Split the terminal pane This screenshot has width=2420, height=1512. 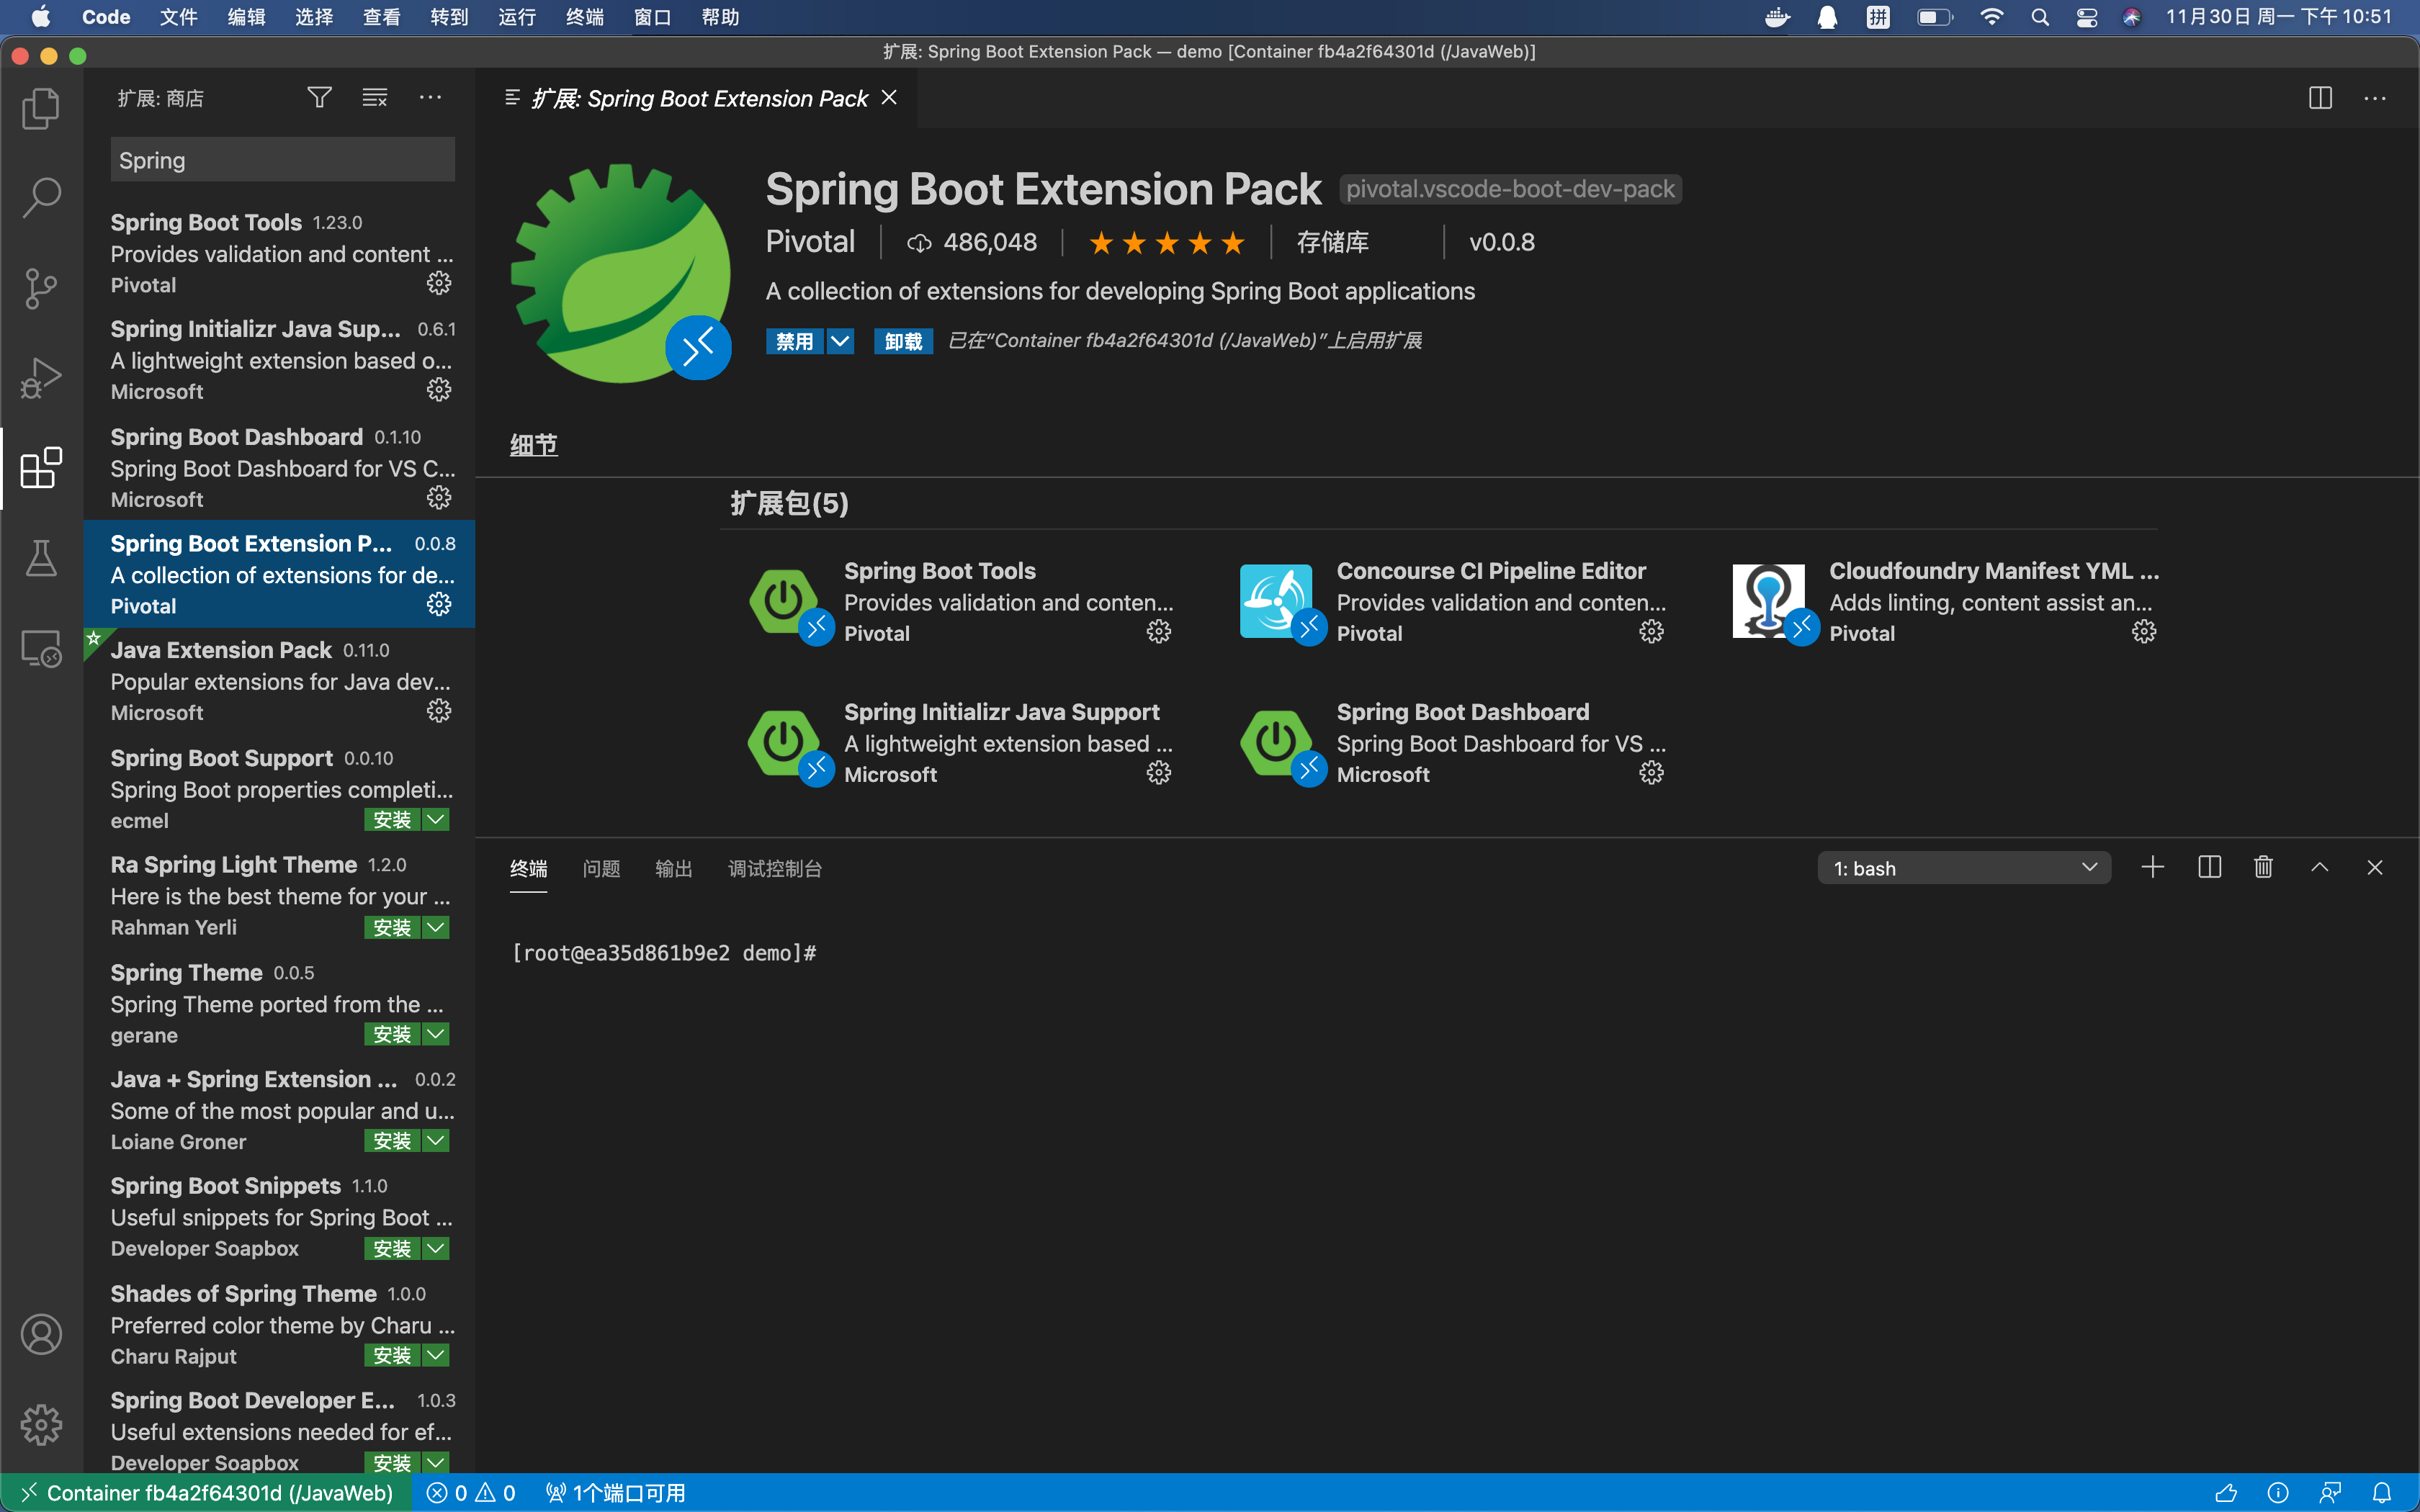pos(2209,867)
